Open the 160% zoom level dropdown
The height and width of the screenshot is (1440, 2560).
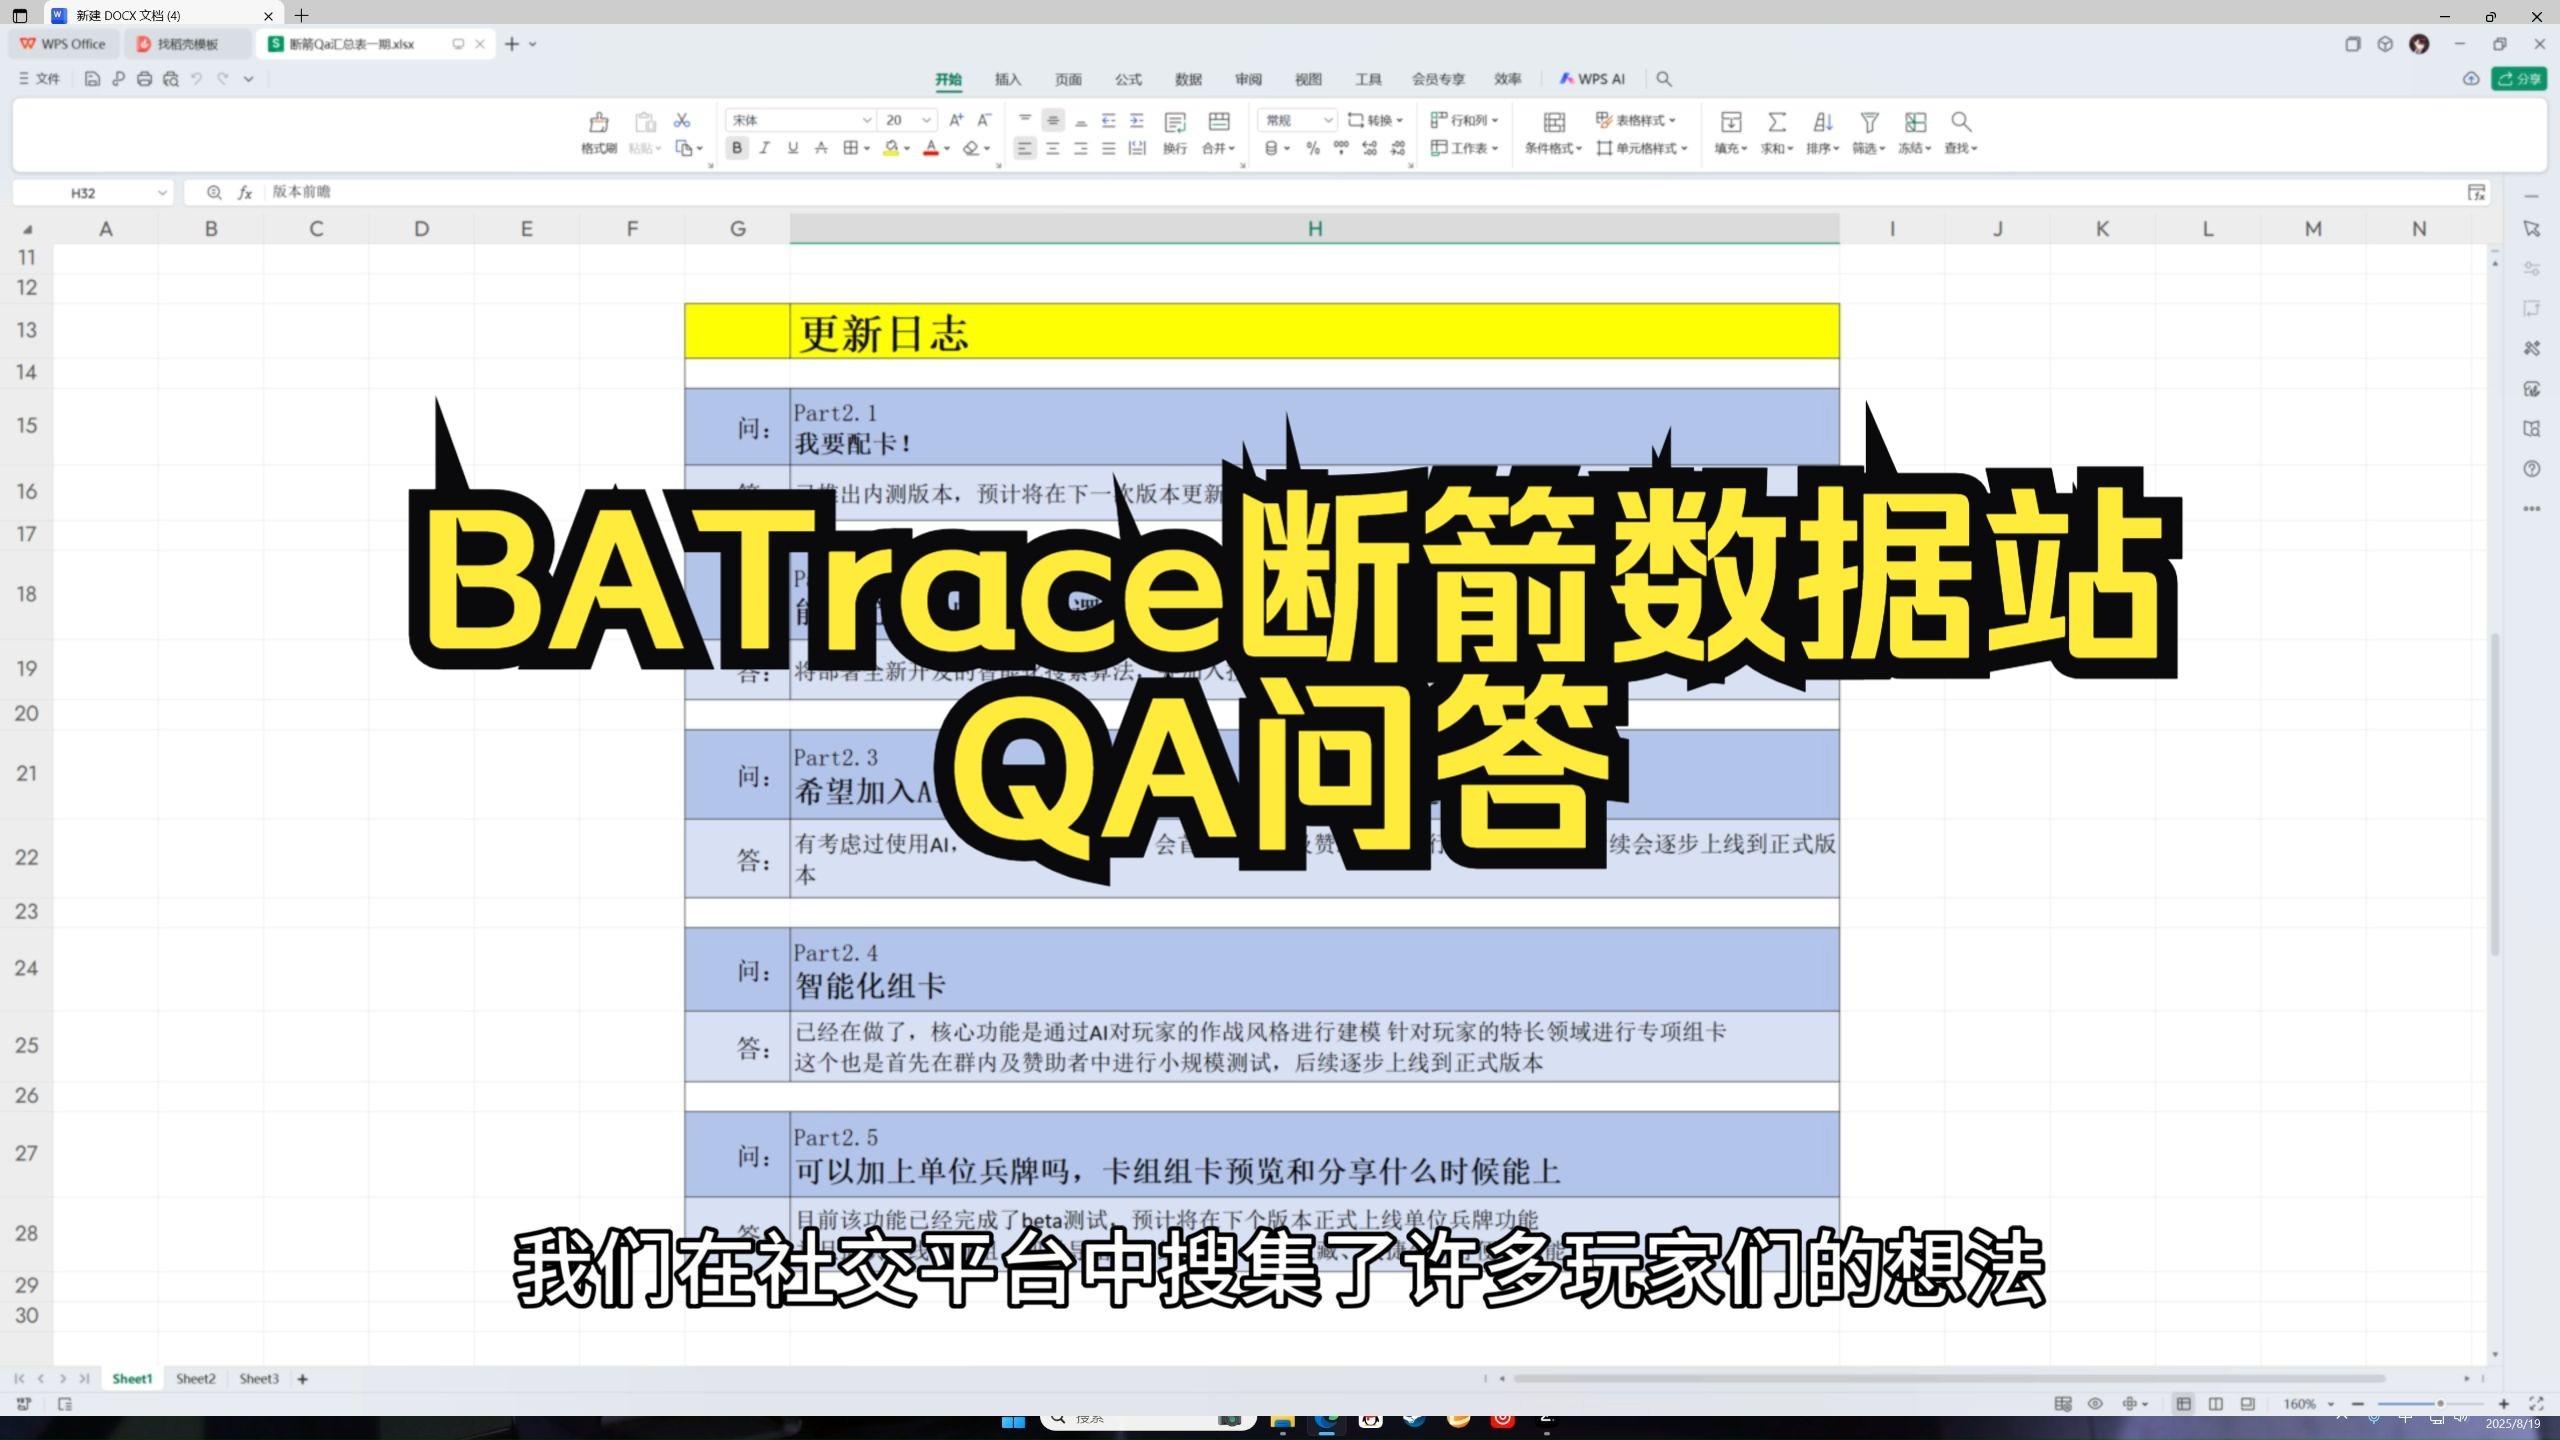pos(2307,1404)
